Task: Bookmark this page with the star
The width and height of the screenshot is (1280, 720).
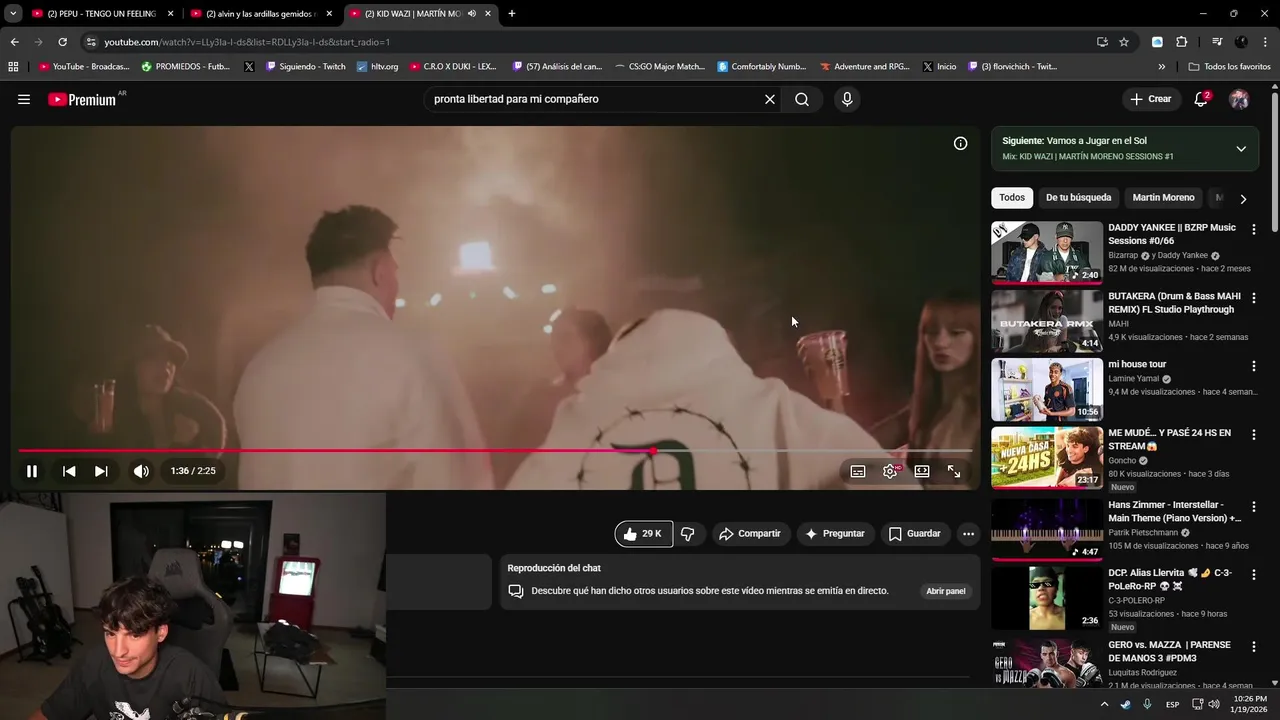Action: 1124,42
